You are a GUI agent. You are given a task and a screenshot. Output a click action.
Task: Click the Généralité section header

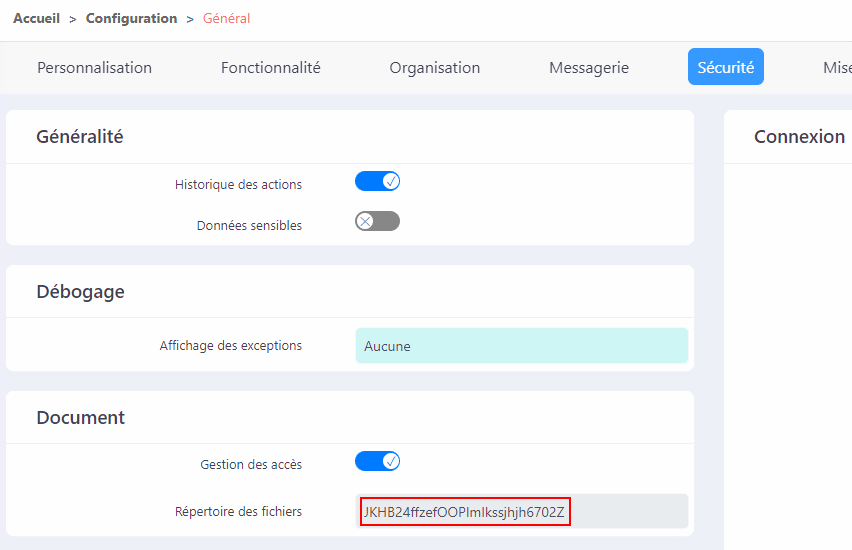point(80,136)
